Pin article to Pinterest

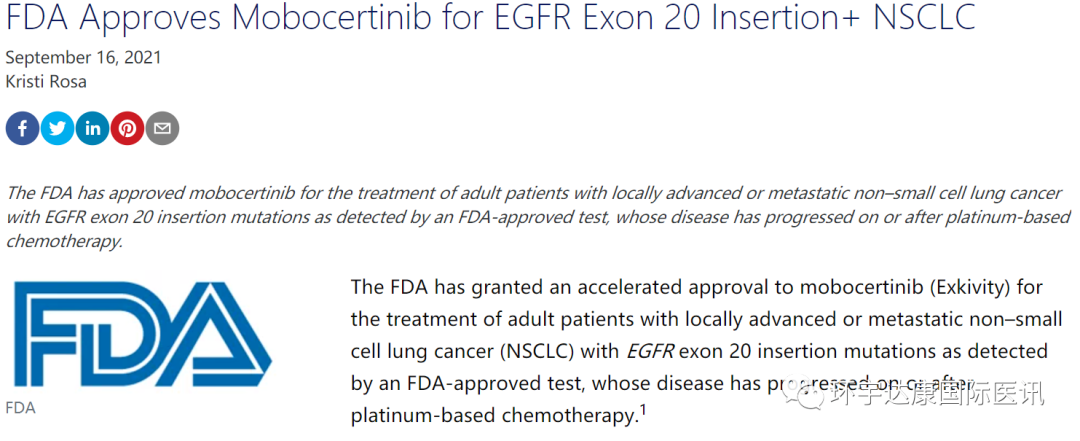point(127,128)
